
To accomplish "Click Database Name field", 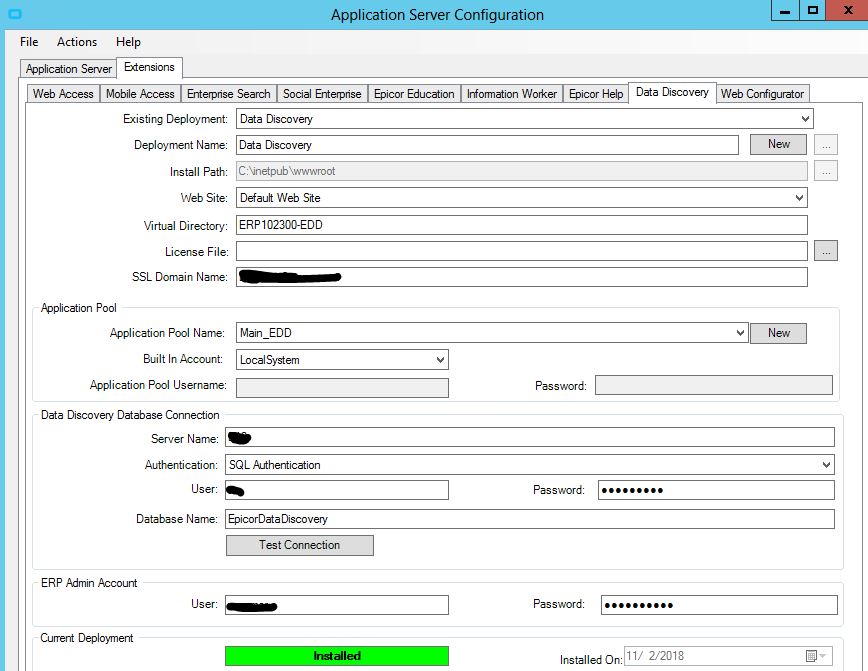I will tap(530, 519).
